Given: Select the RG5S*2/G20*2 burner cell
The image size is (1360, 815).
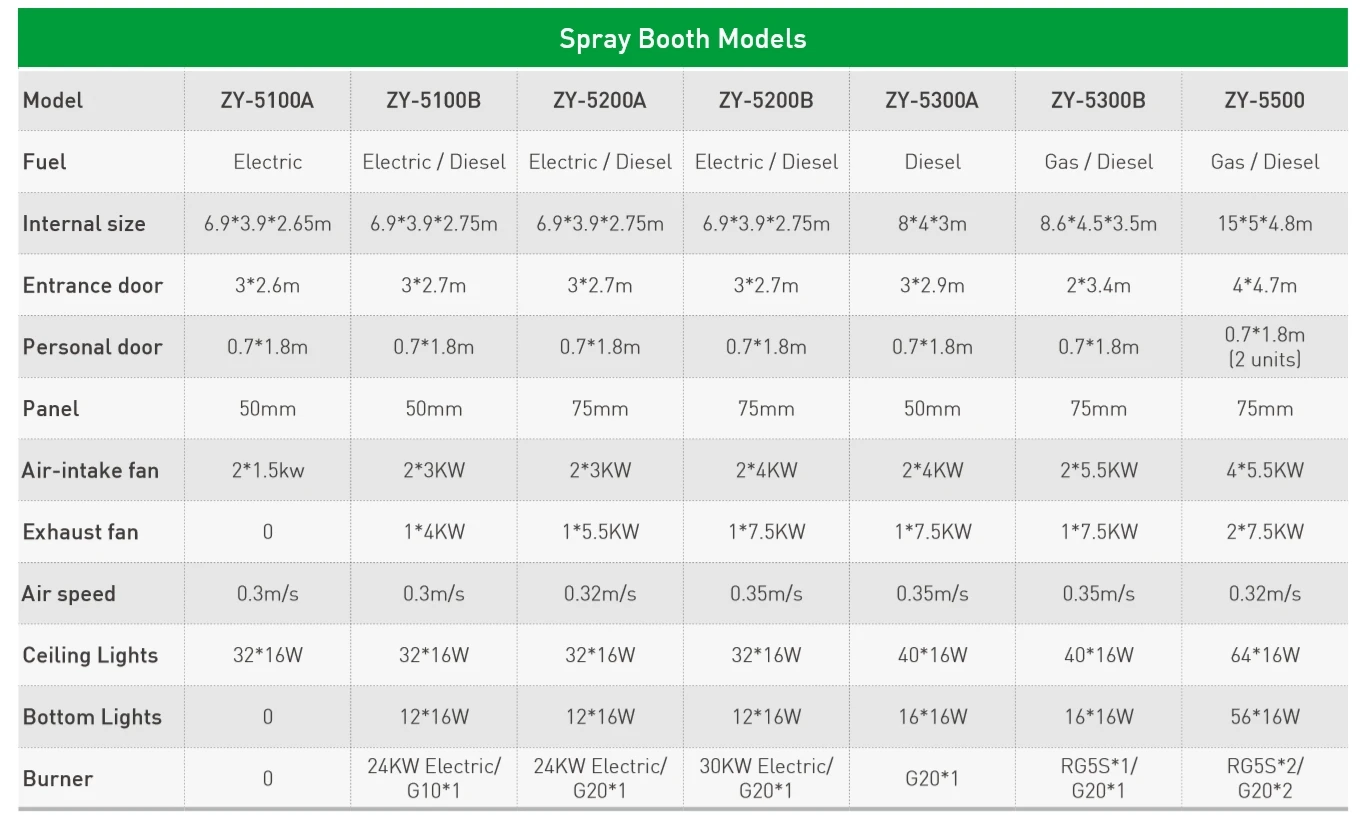Looking at the screenshot, I should 1264,778.
